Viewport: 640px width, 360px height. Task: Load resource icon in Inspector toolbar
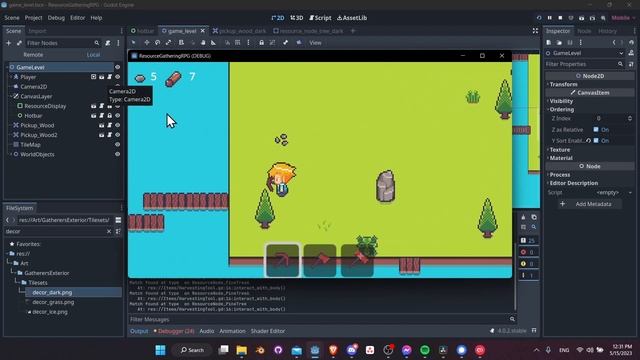[559, 42]
